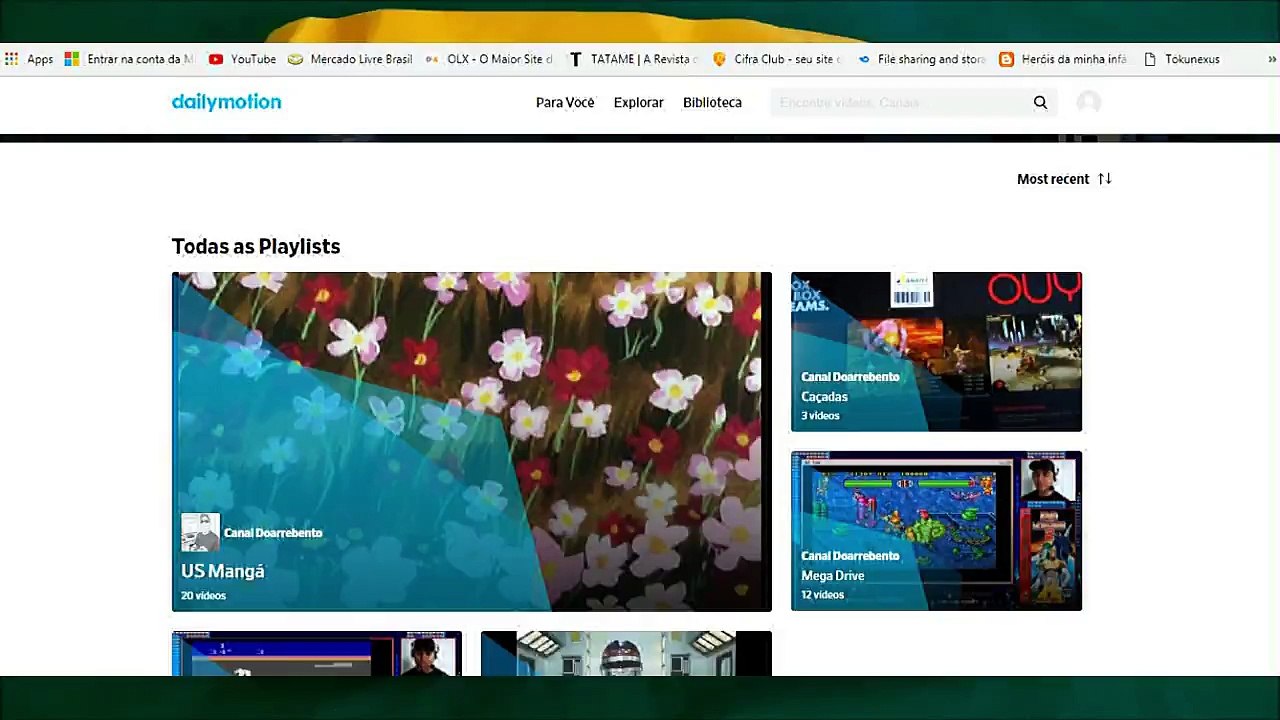Open the Para Você menu item

[565, 102]
